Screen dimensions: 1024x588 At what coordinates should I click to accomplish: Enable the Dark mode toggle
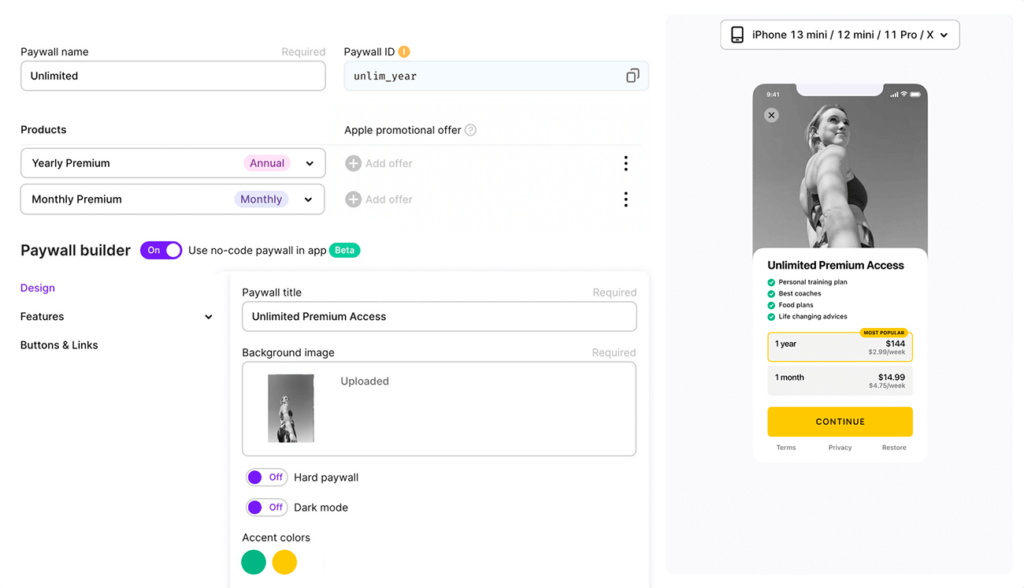[266, 508]
